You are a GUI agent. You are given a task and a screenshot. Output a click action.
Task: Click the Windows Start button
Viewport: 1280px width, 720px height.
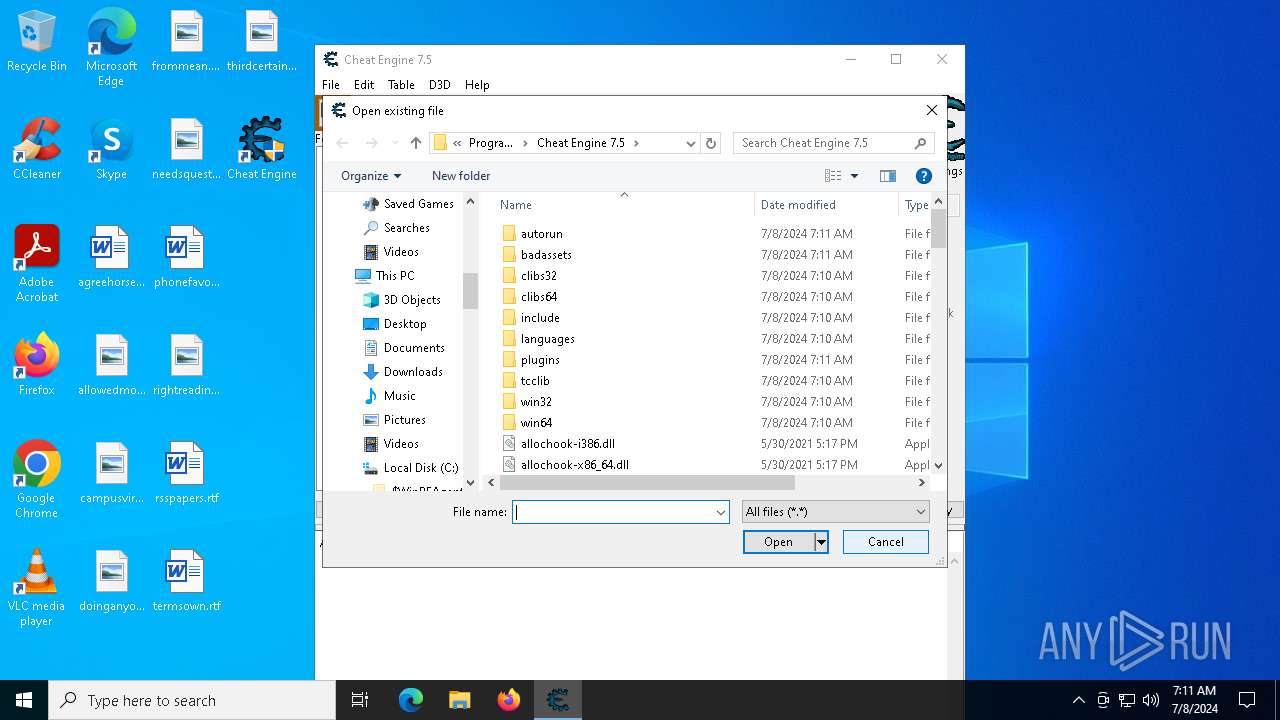click(x=24, y=700)
